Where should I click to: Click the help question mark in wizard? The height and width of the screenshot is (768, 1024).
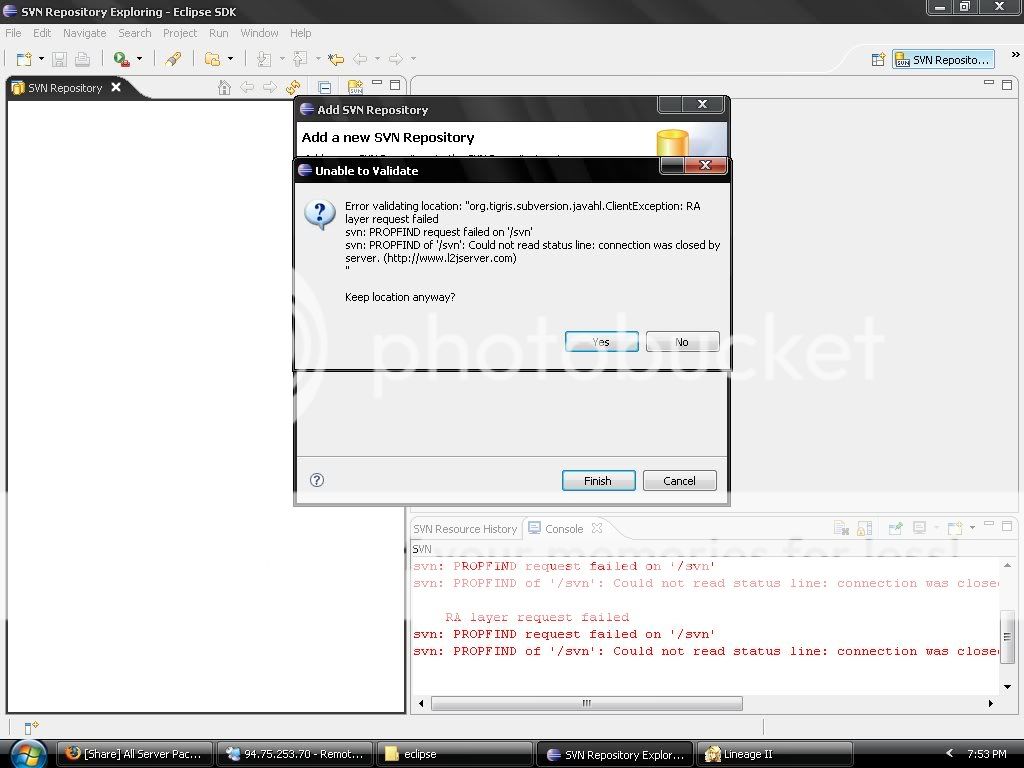coord(317,480)
